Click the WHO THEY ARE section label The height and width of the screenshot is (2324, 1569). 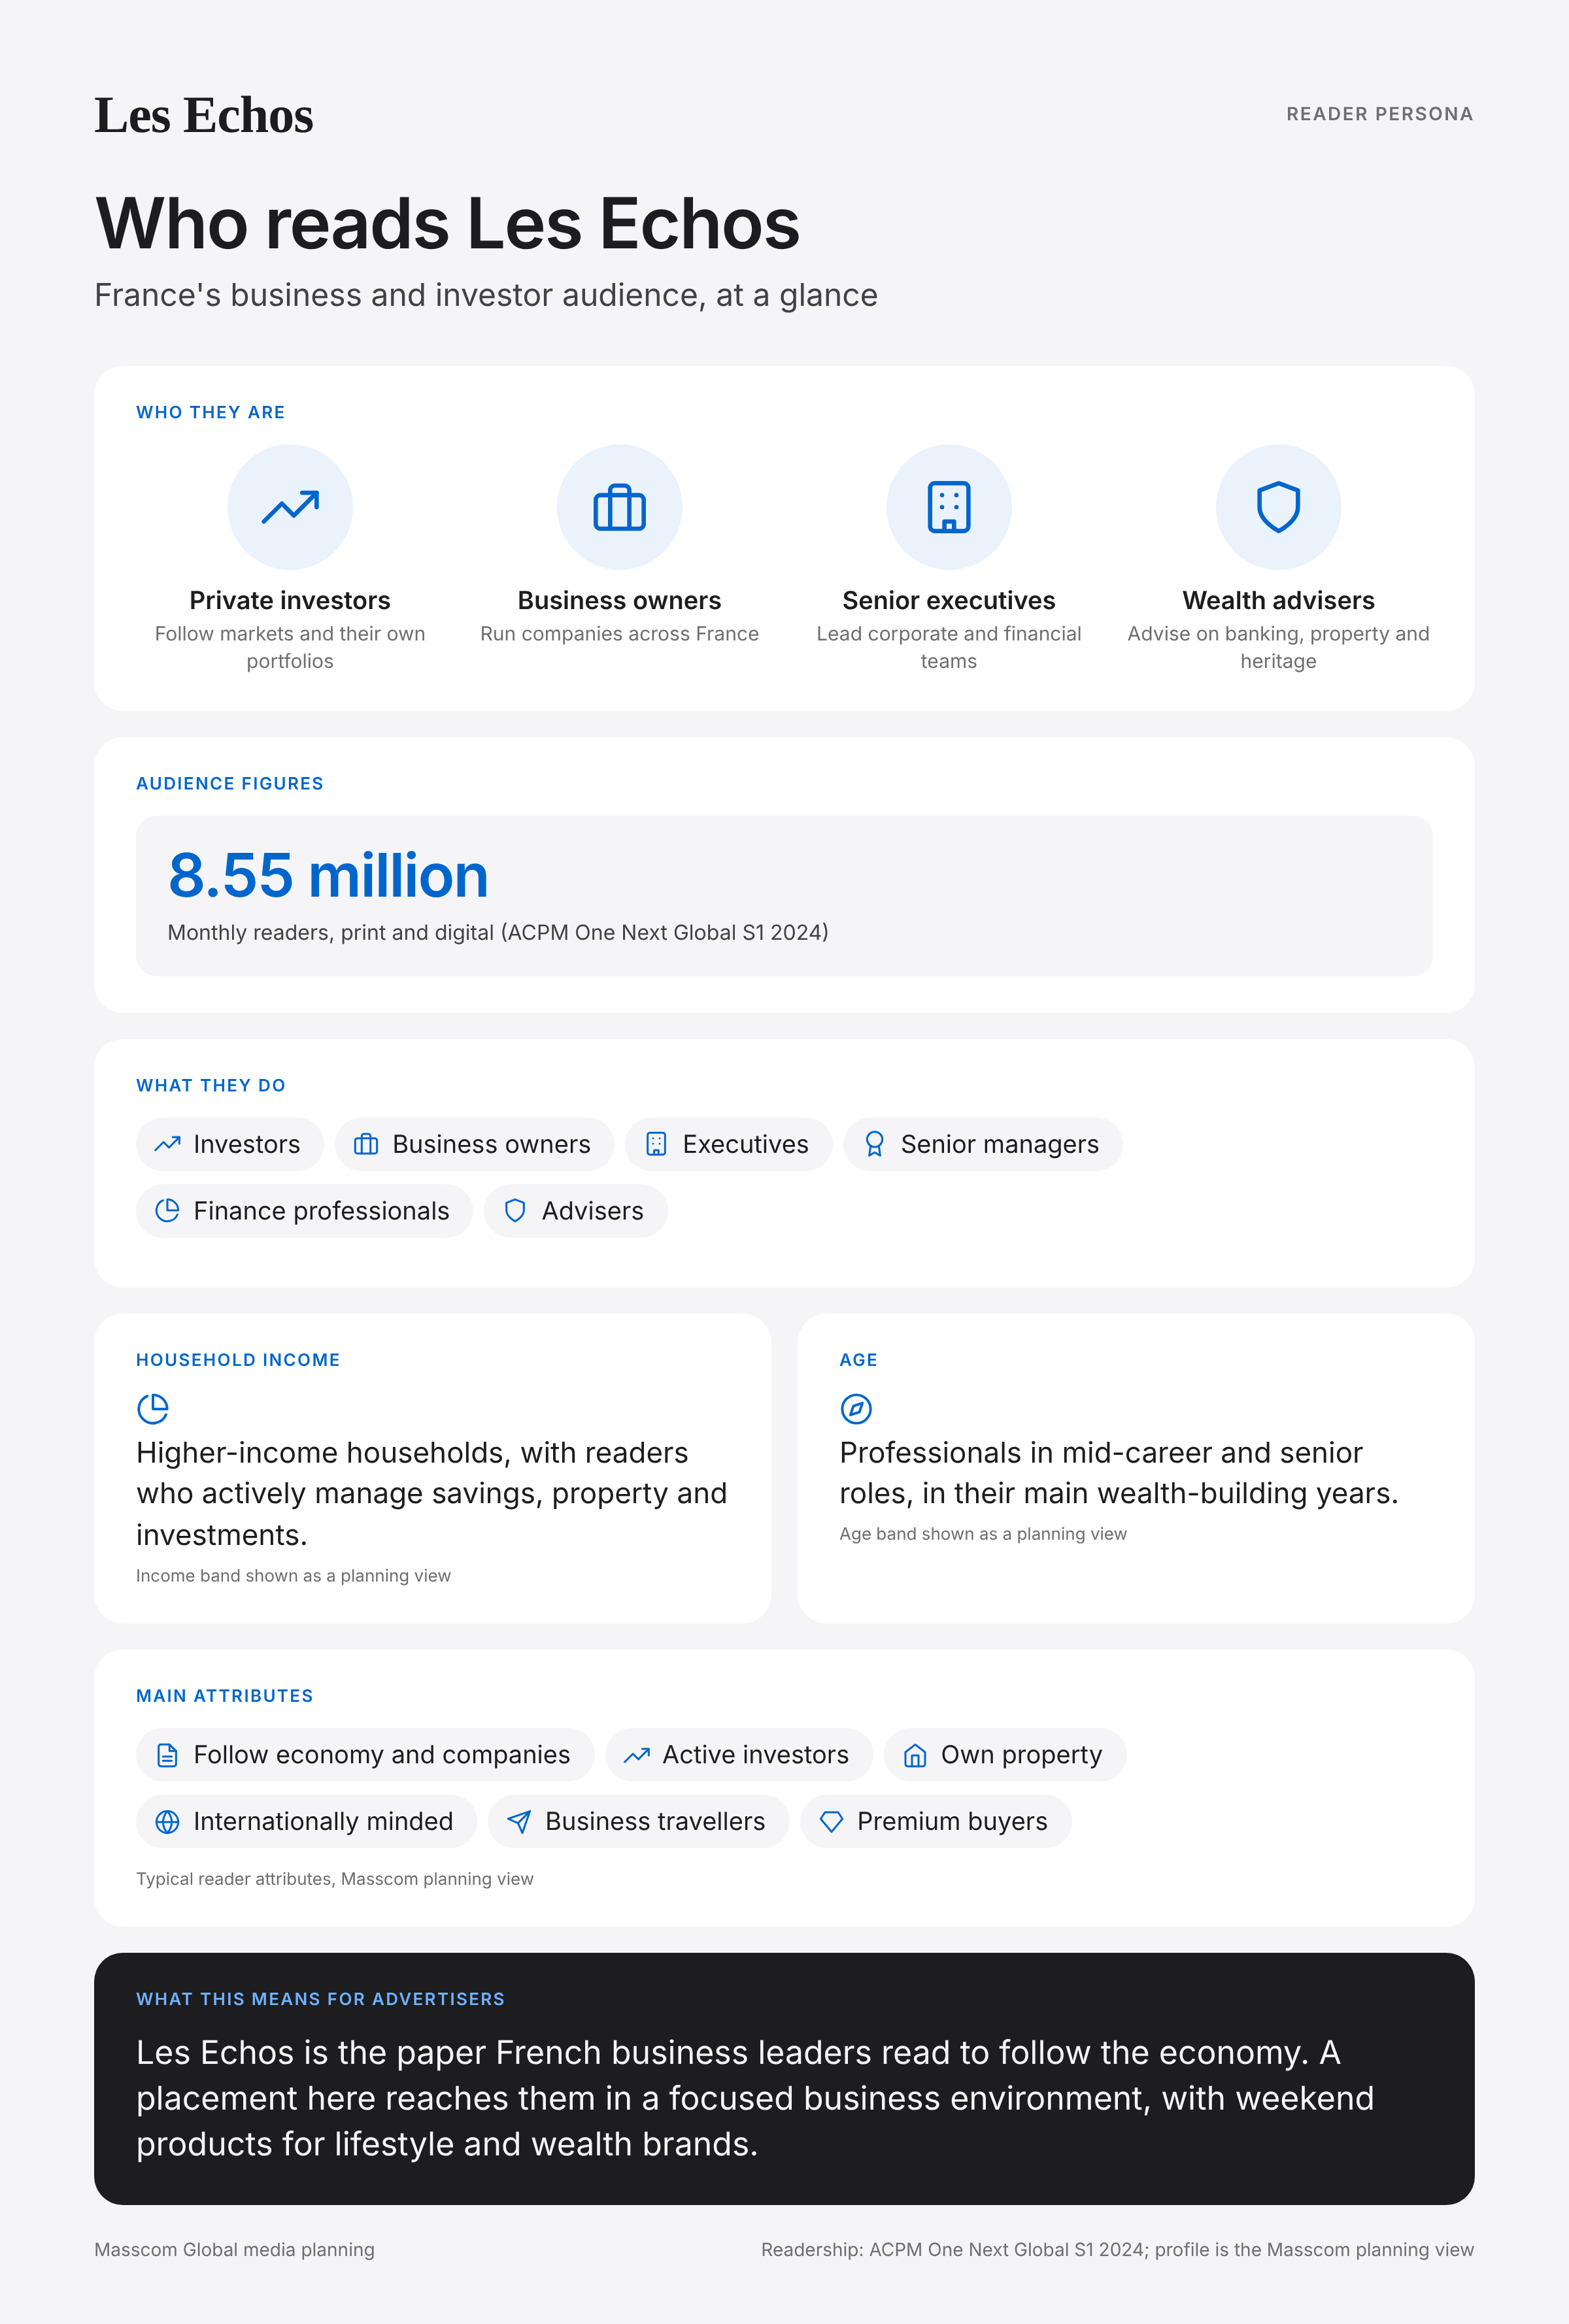pyautogui.click(x=211, y=412)
